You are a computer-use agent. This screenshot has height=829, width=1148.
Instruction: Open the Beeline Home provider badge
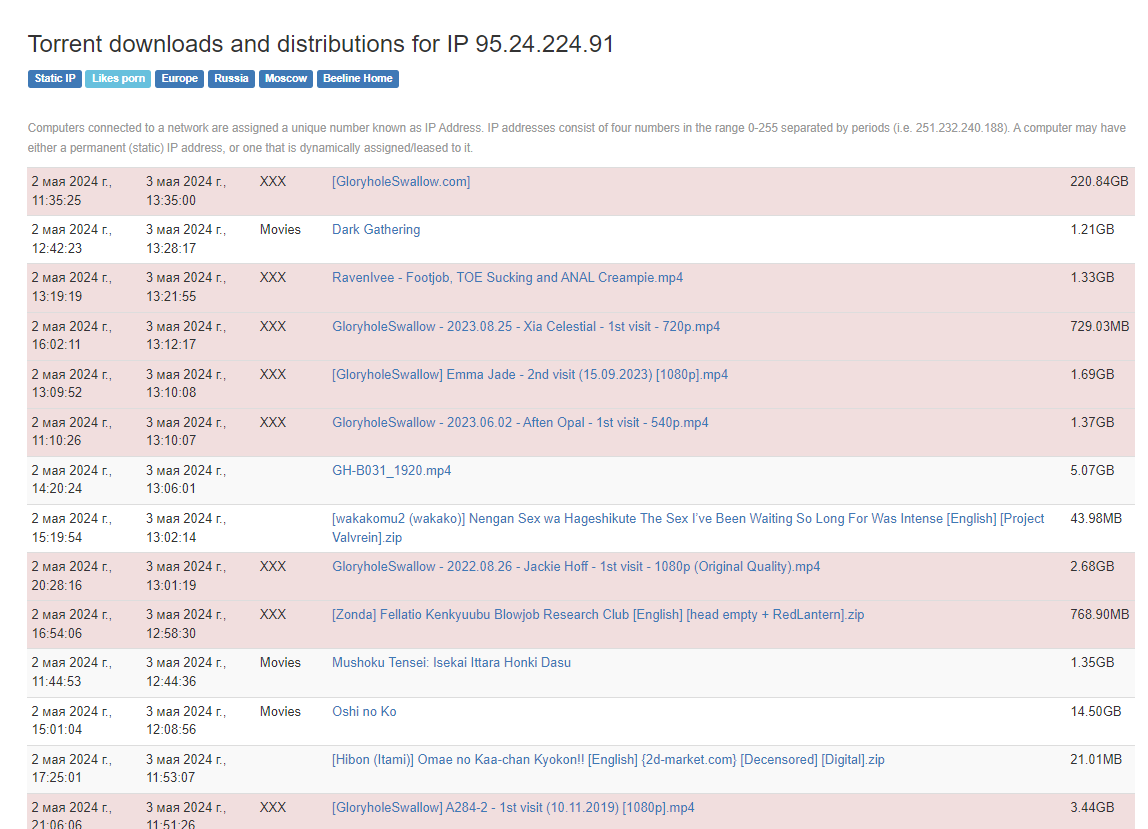click(x=357, y=78)
